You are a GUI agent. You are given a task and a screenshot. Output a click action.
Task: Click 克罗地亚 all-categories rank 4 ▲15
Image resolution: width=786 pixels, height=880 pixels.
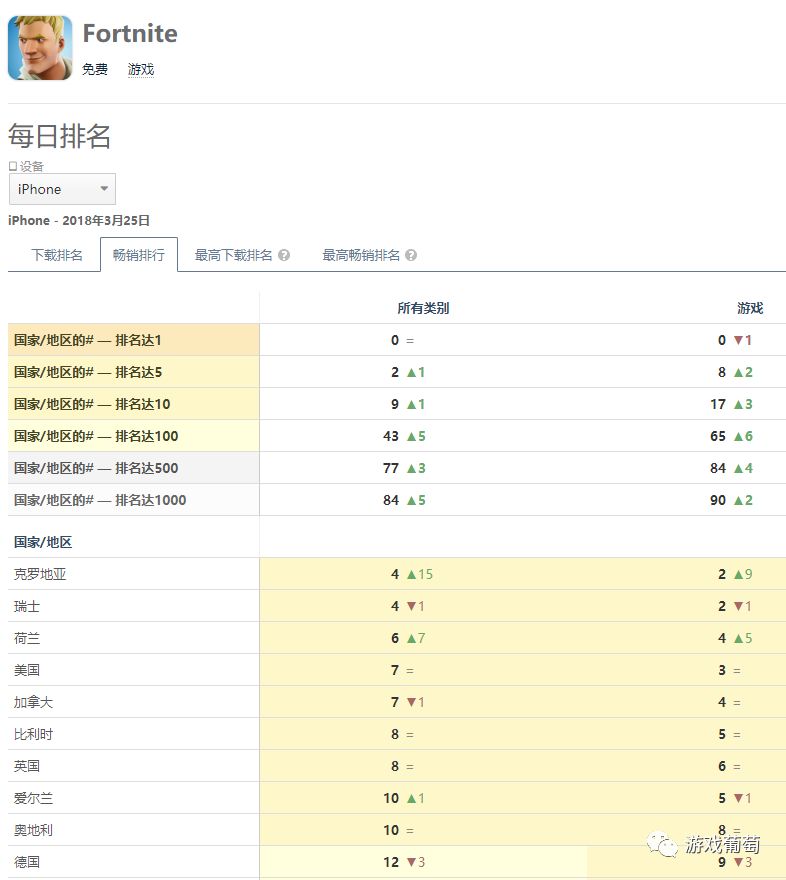pyautogui.click(x=412, y=574)
